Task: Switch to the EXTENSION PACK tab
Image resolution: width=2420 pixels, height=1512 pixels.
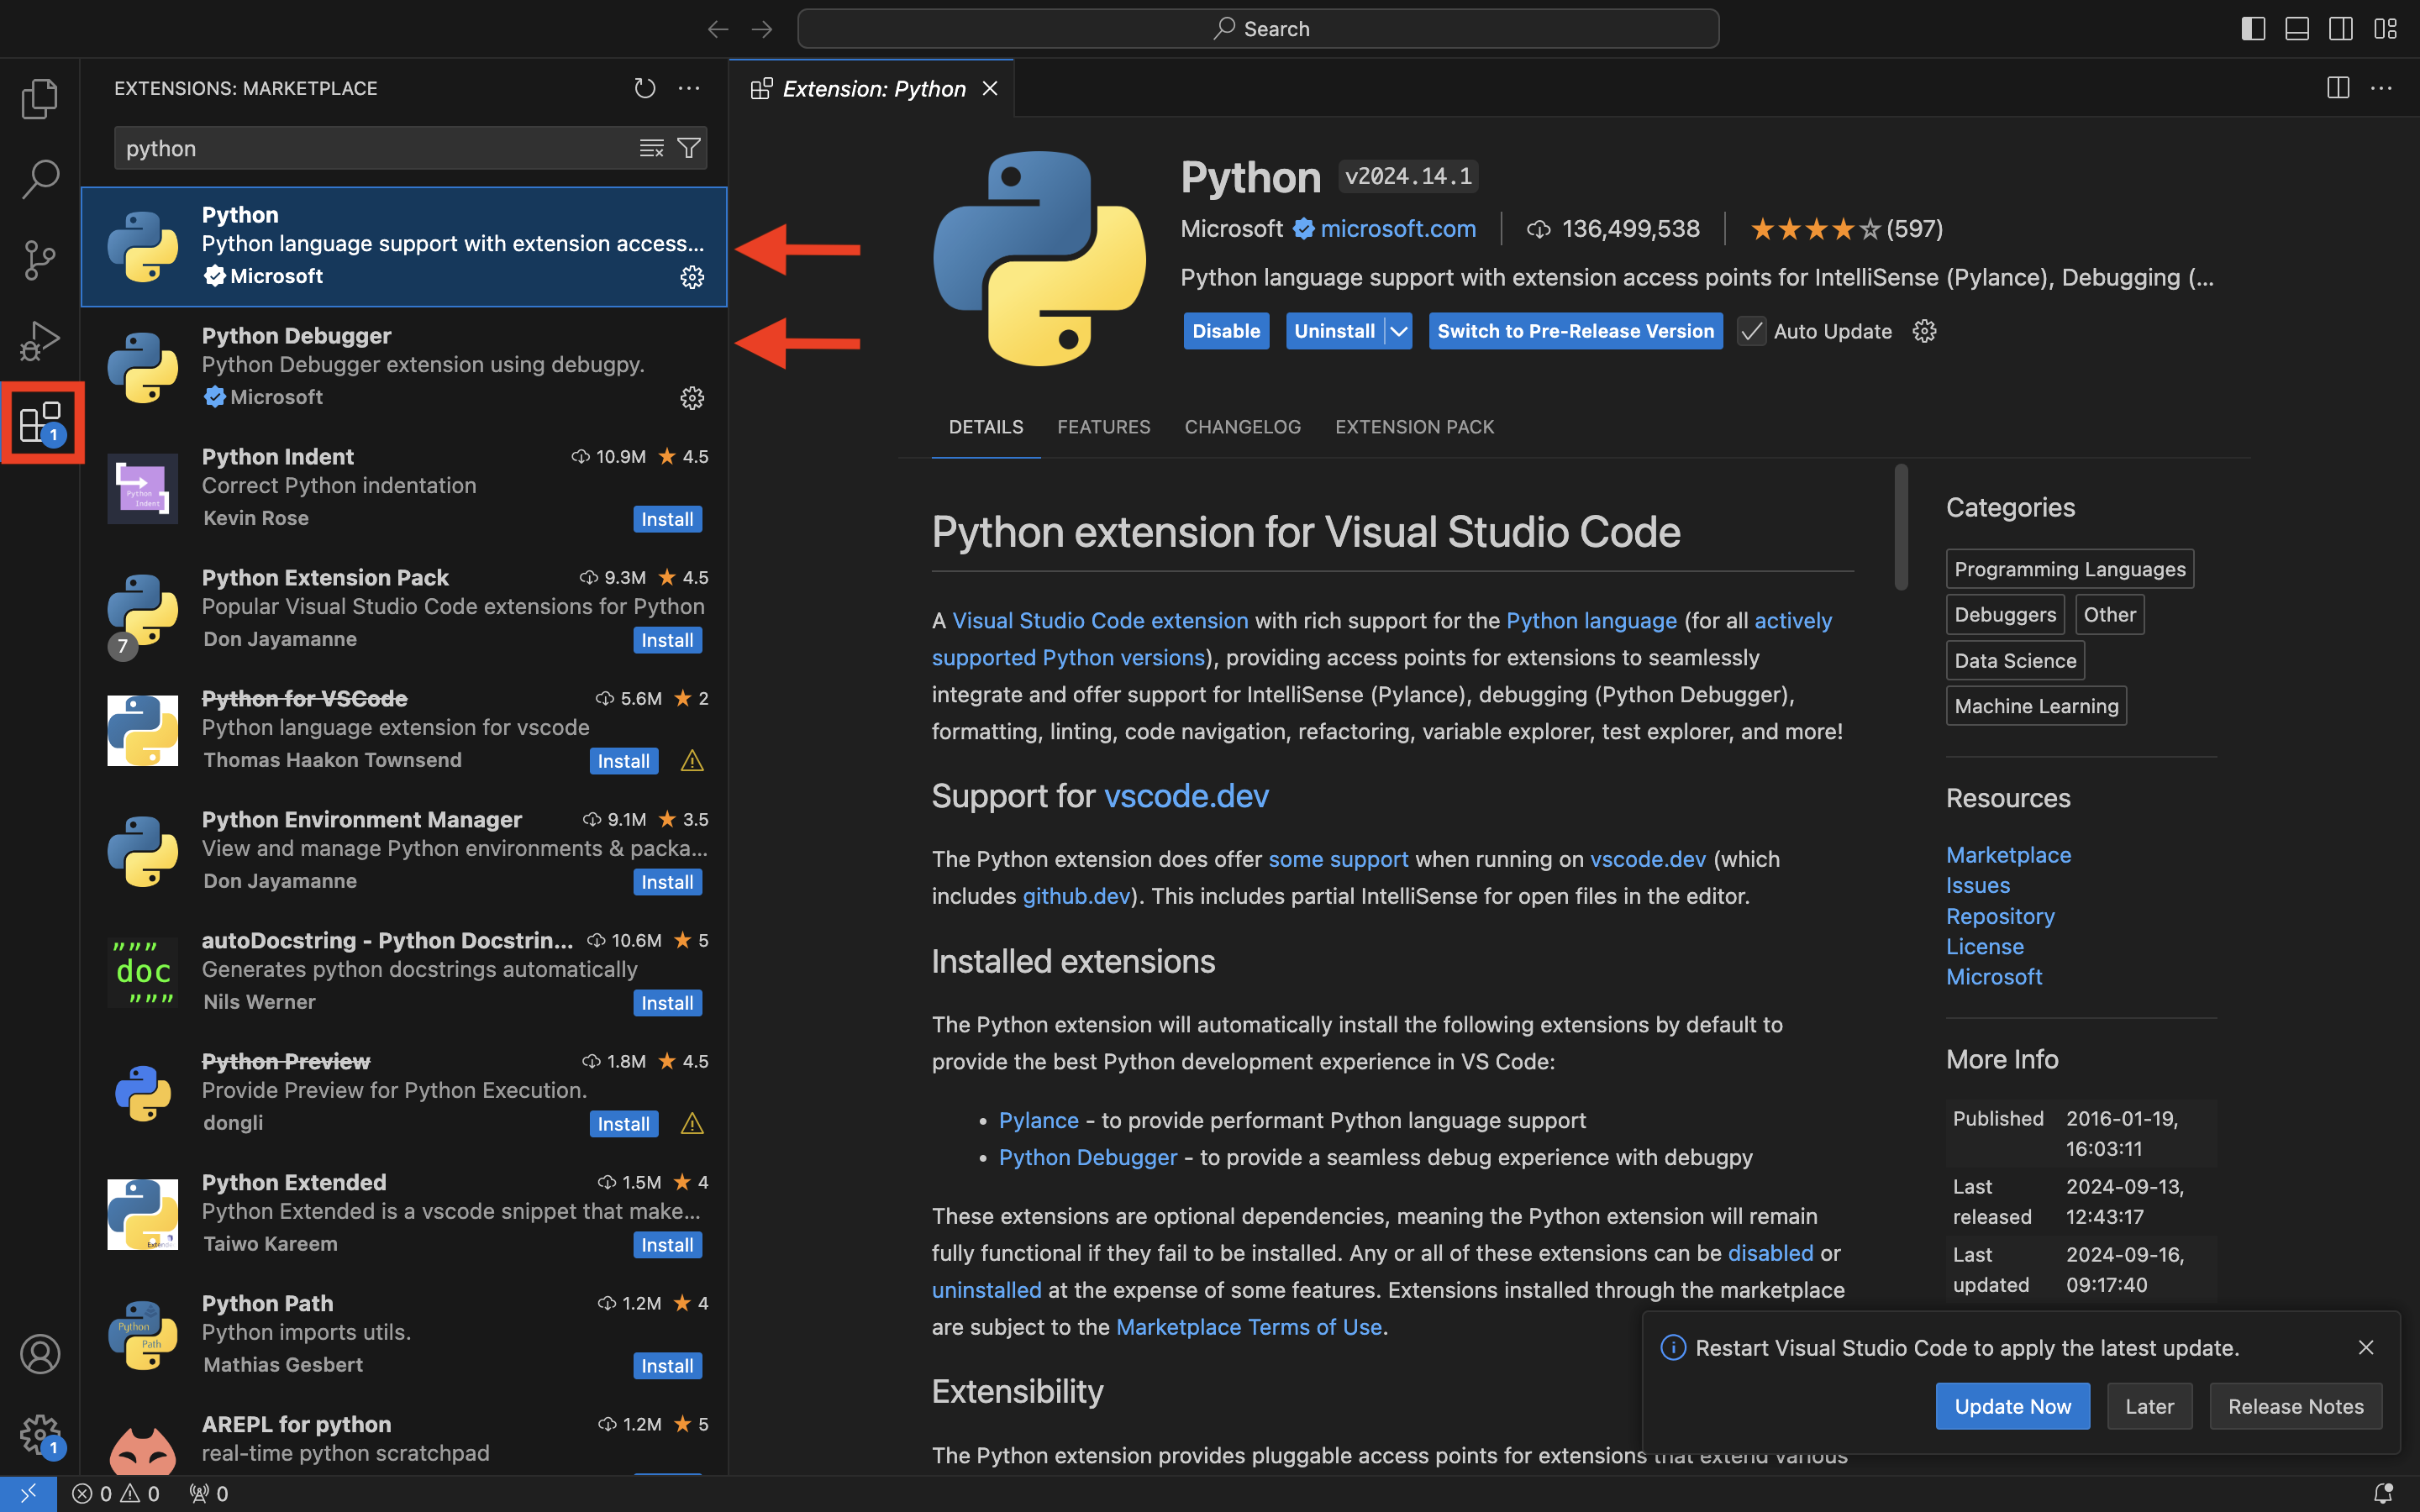Action: tap(1415, 427)
